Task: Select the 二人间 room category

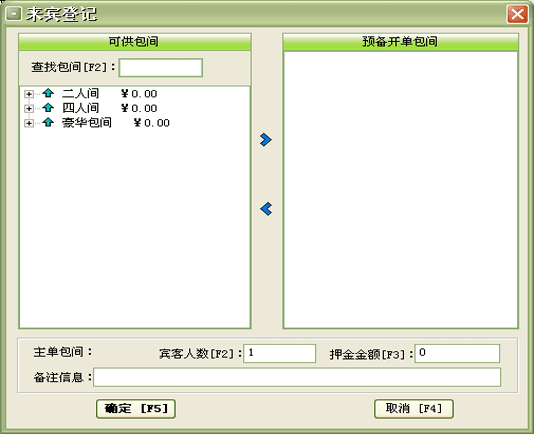Action: pos(80,93)
